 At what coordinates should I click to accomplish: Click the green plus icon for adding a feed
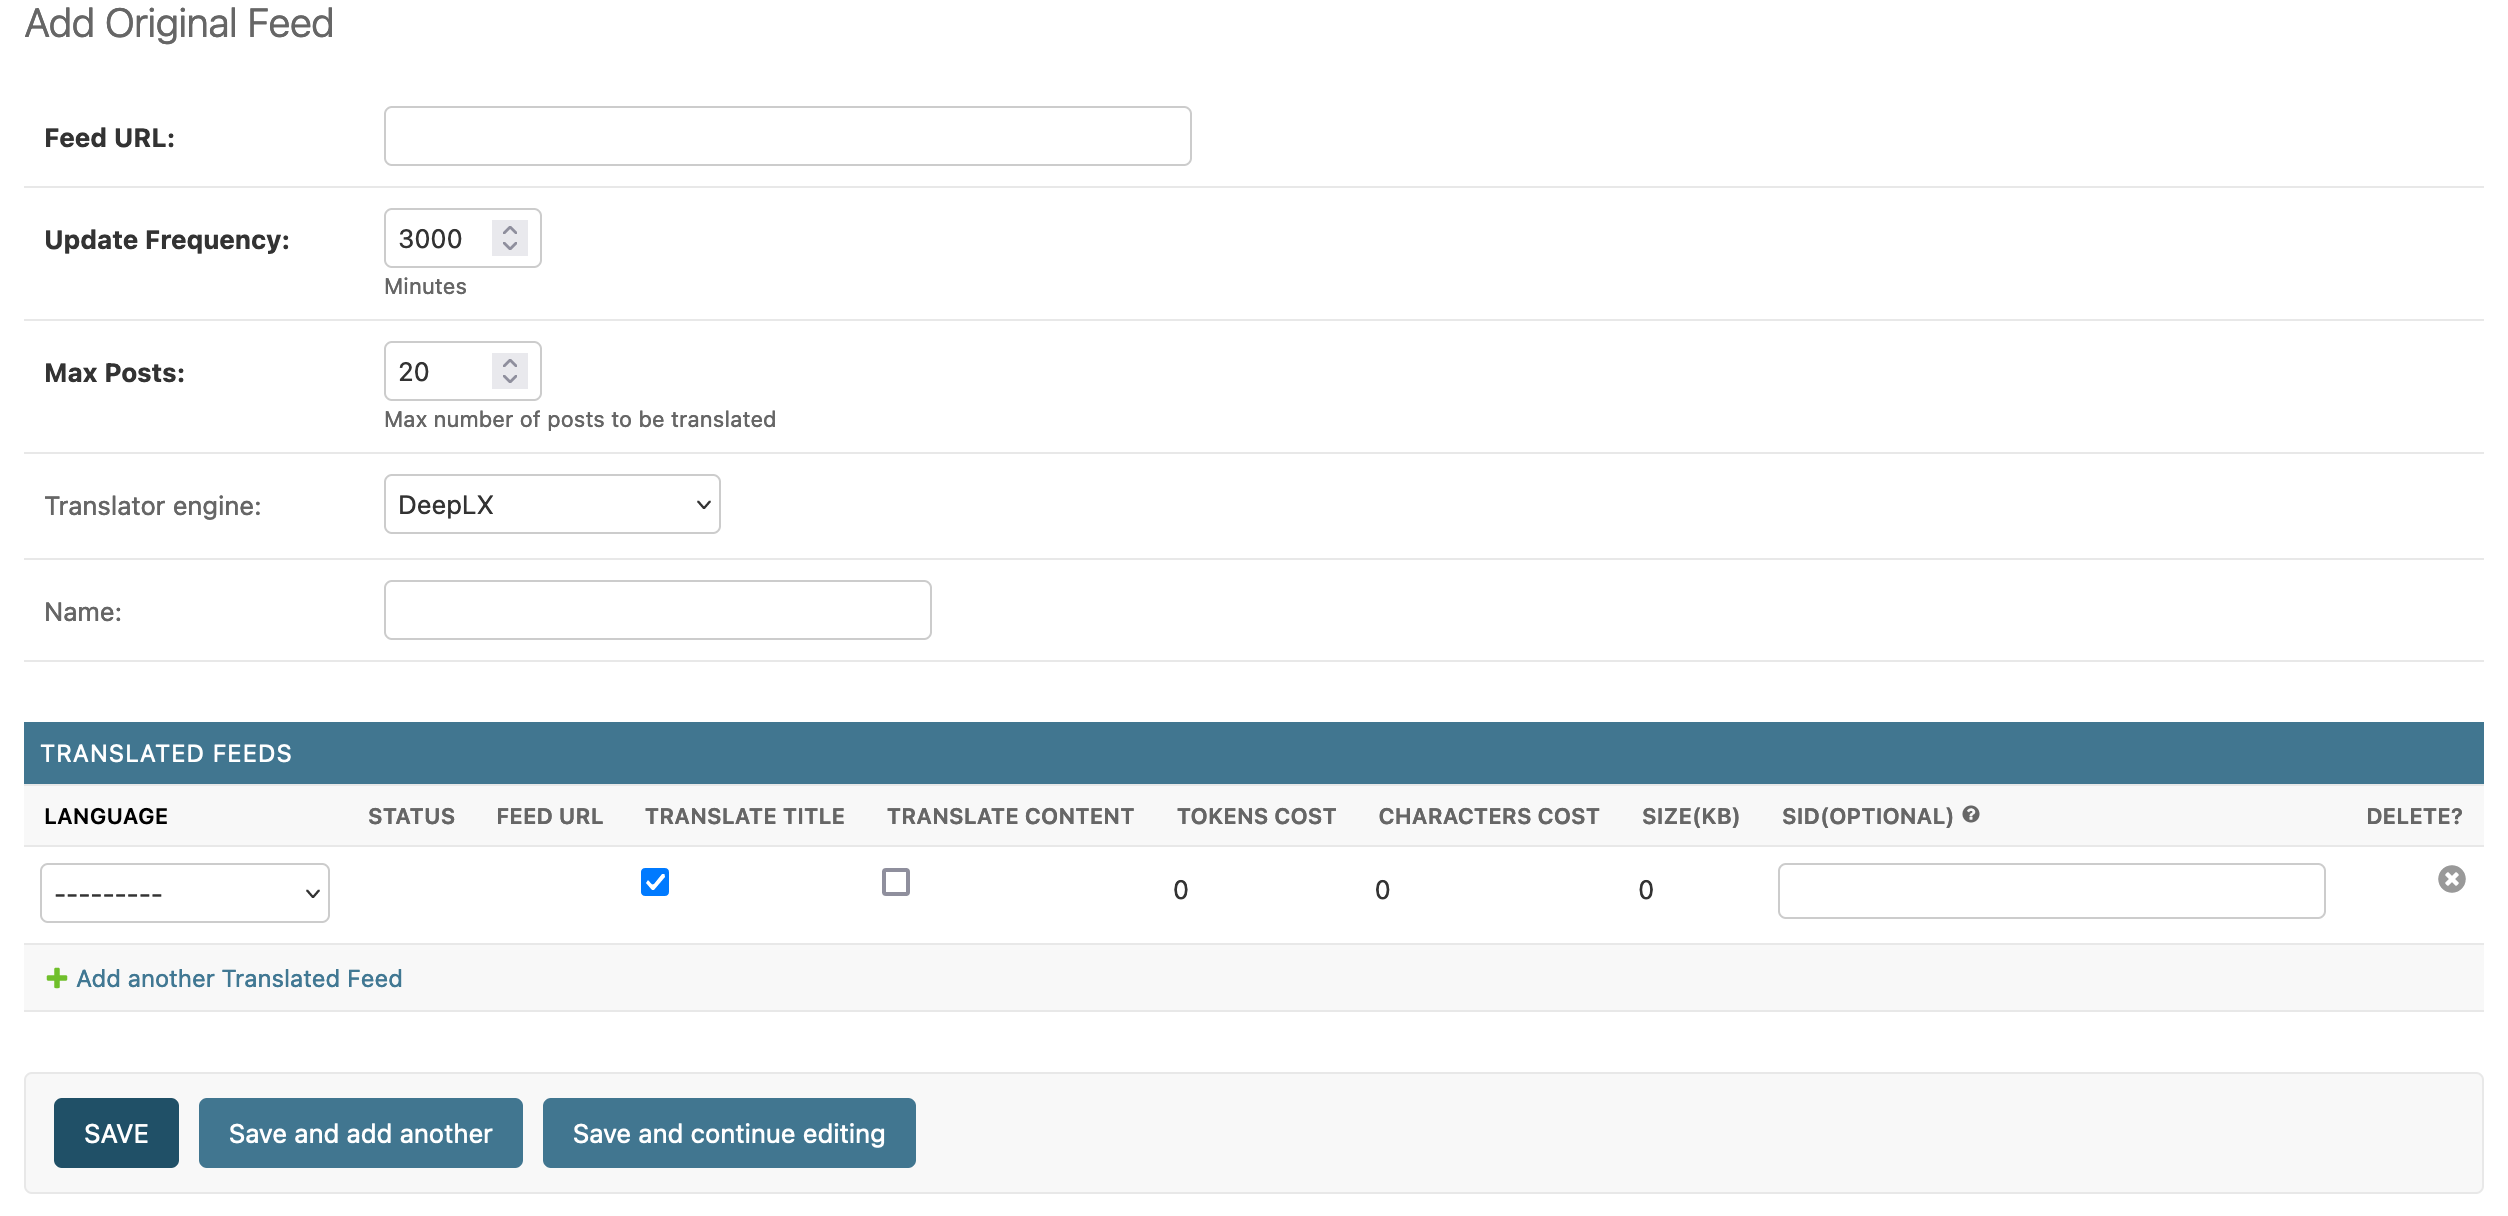[x=57, y=978]
